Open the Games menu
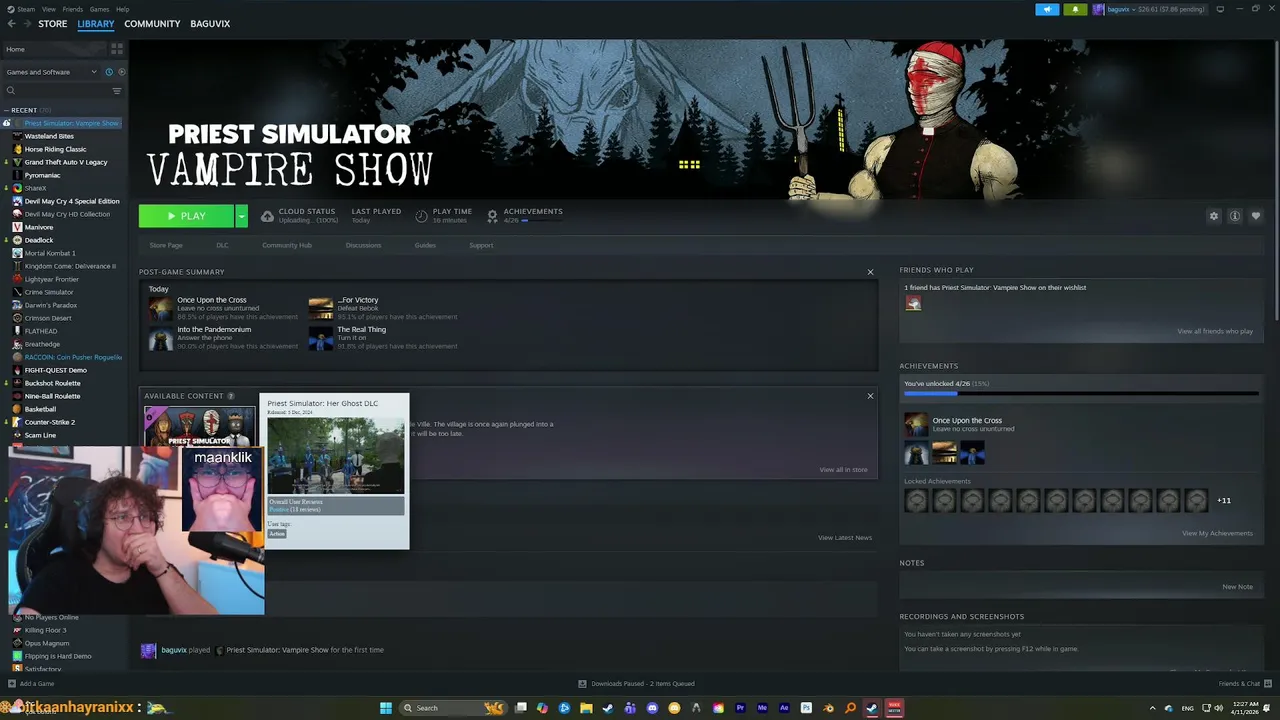The image size is (1280, 720). [99, 9]
